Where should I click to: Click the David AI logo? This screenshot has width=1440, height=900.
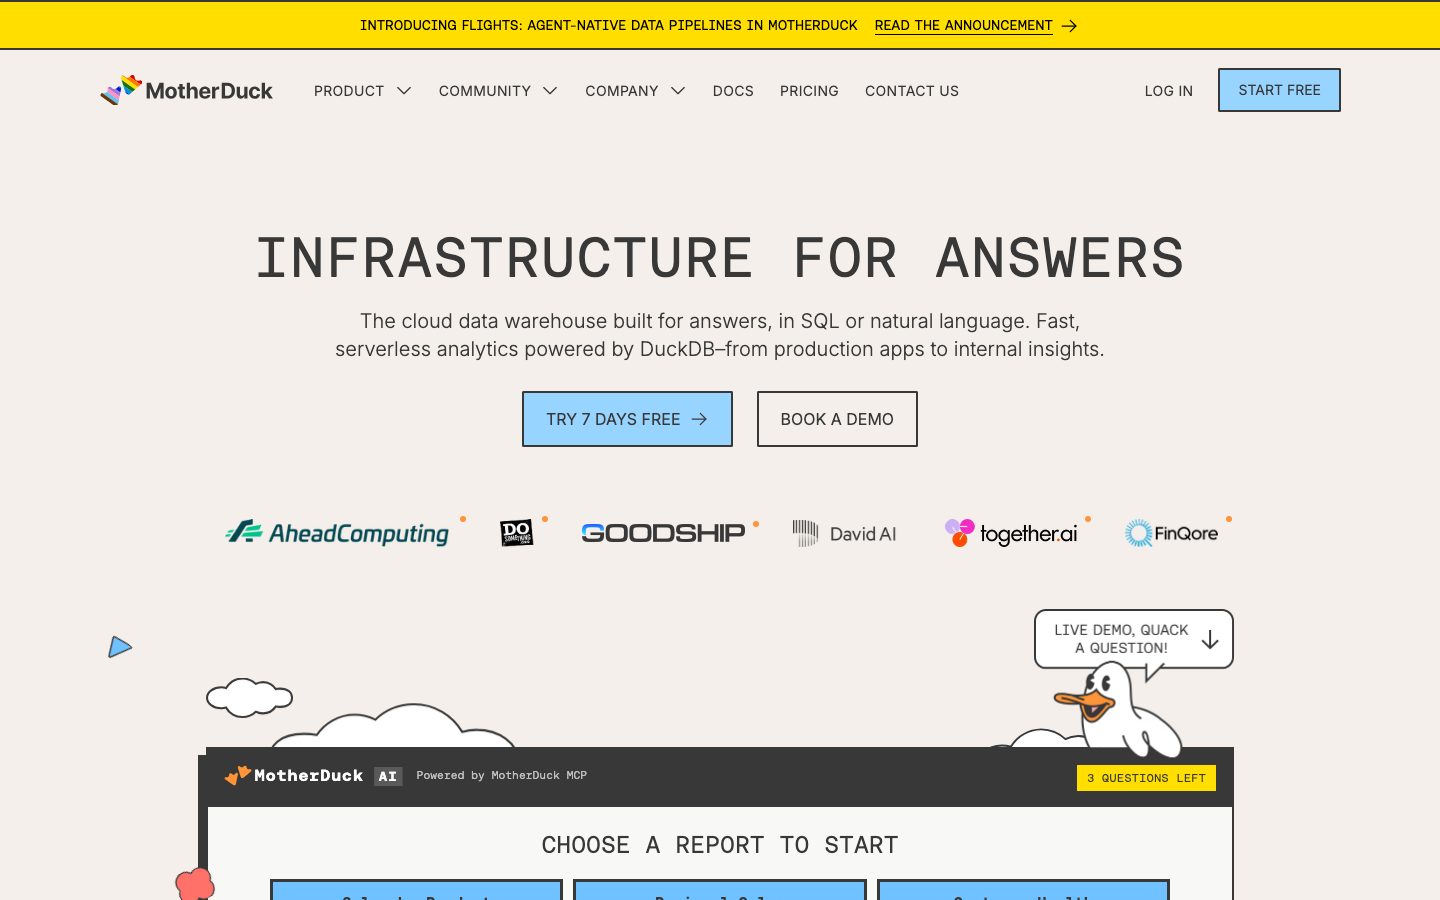(844, 533)
